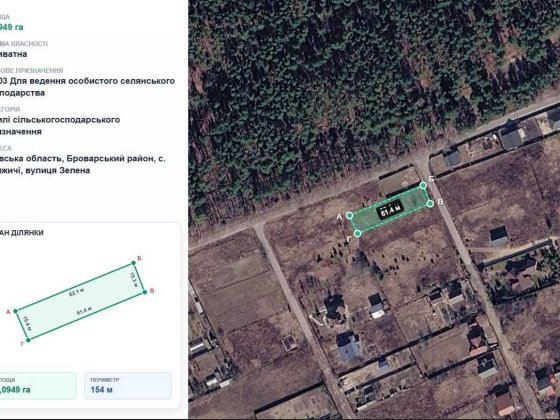Click the 0949 га area card below the plan
Screen dimensions: 560x420
coord(38,386)
